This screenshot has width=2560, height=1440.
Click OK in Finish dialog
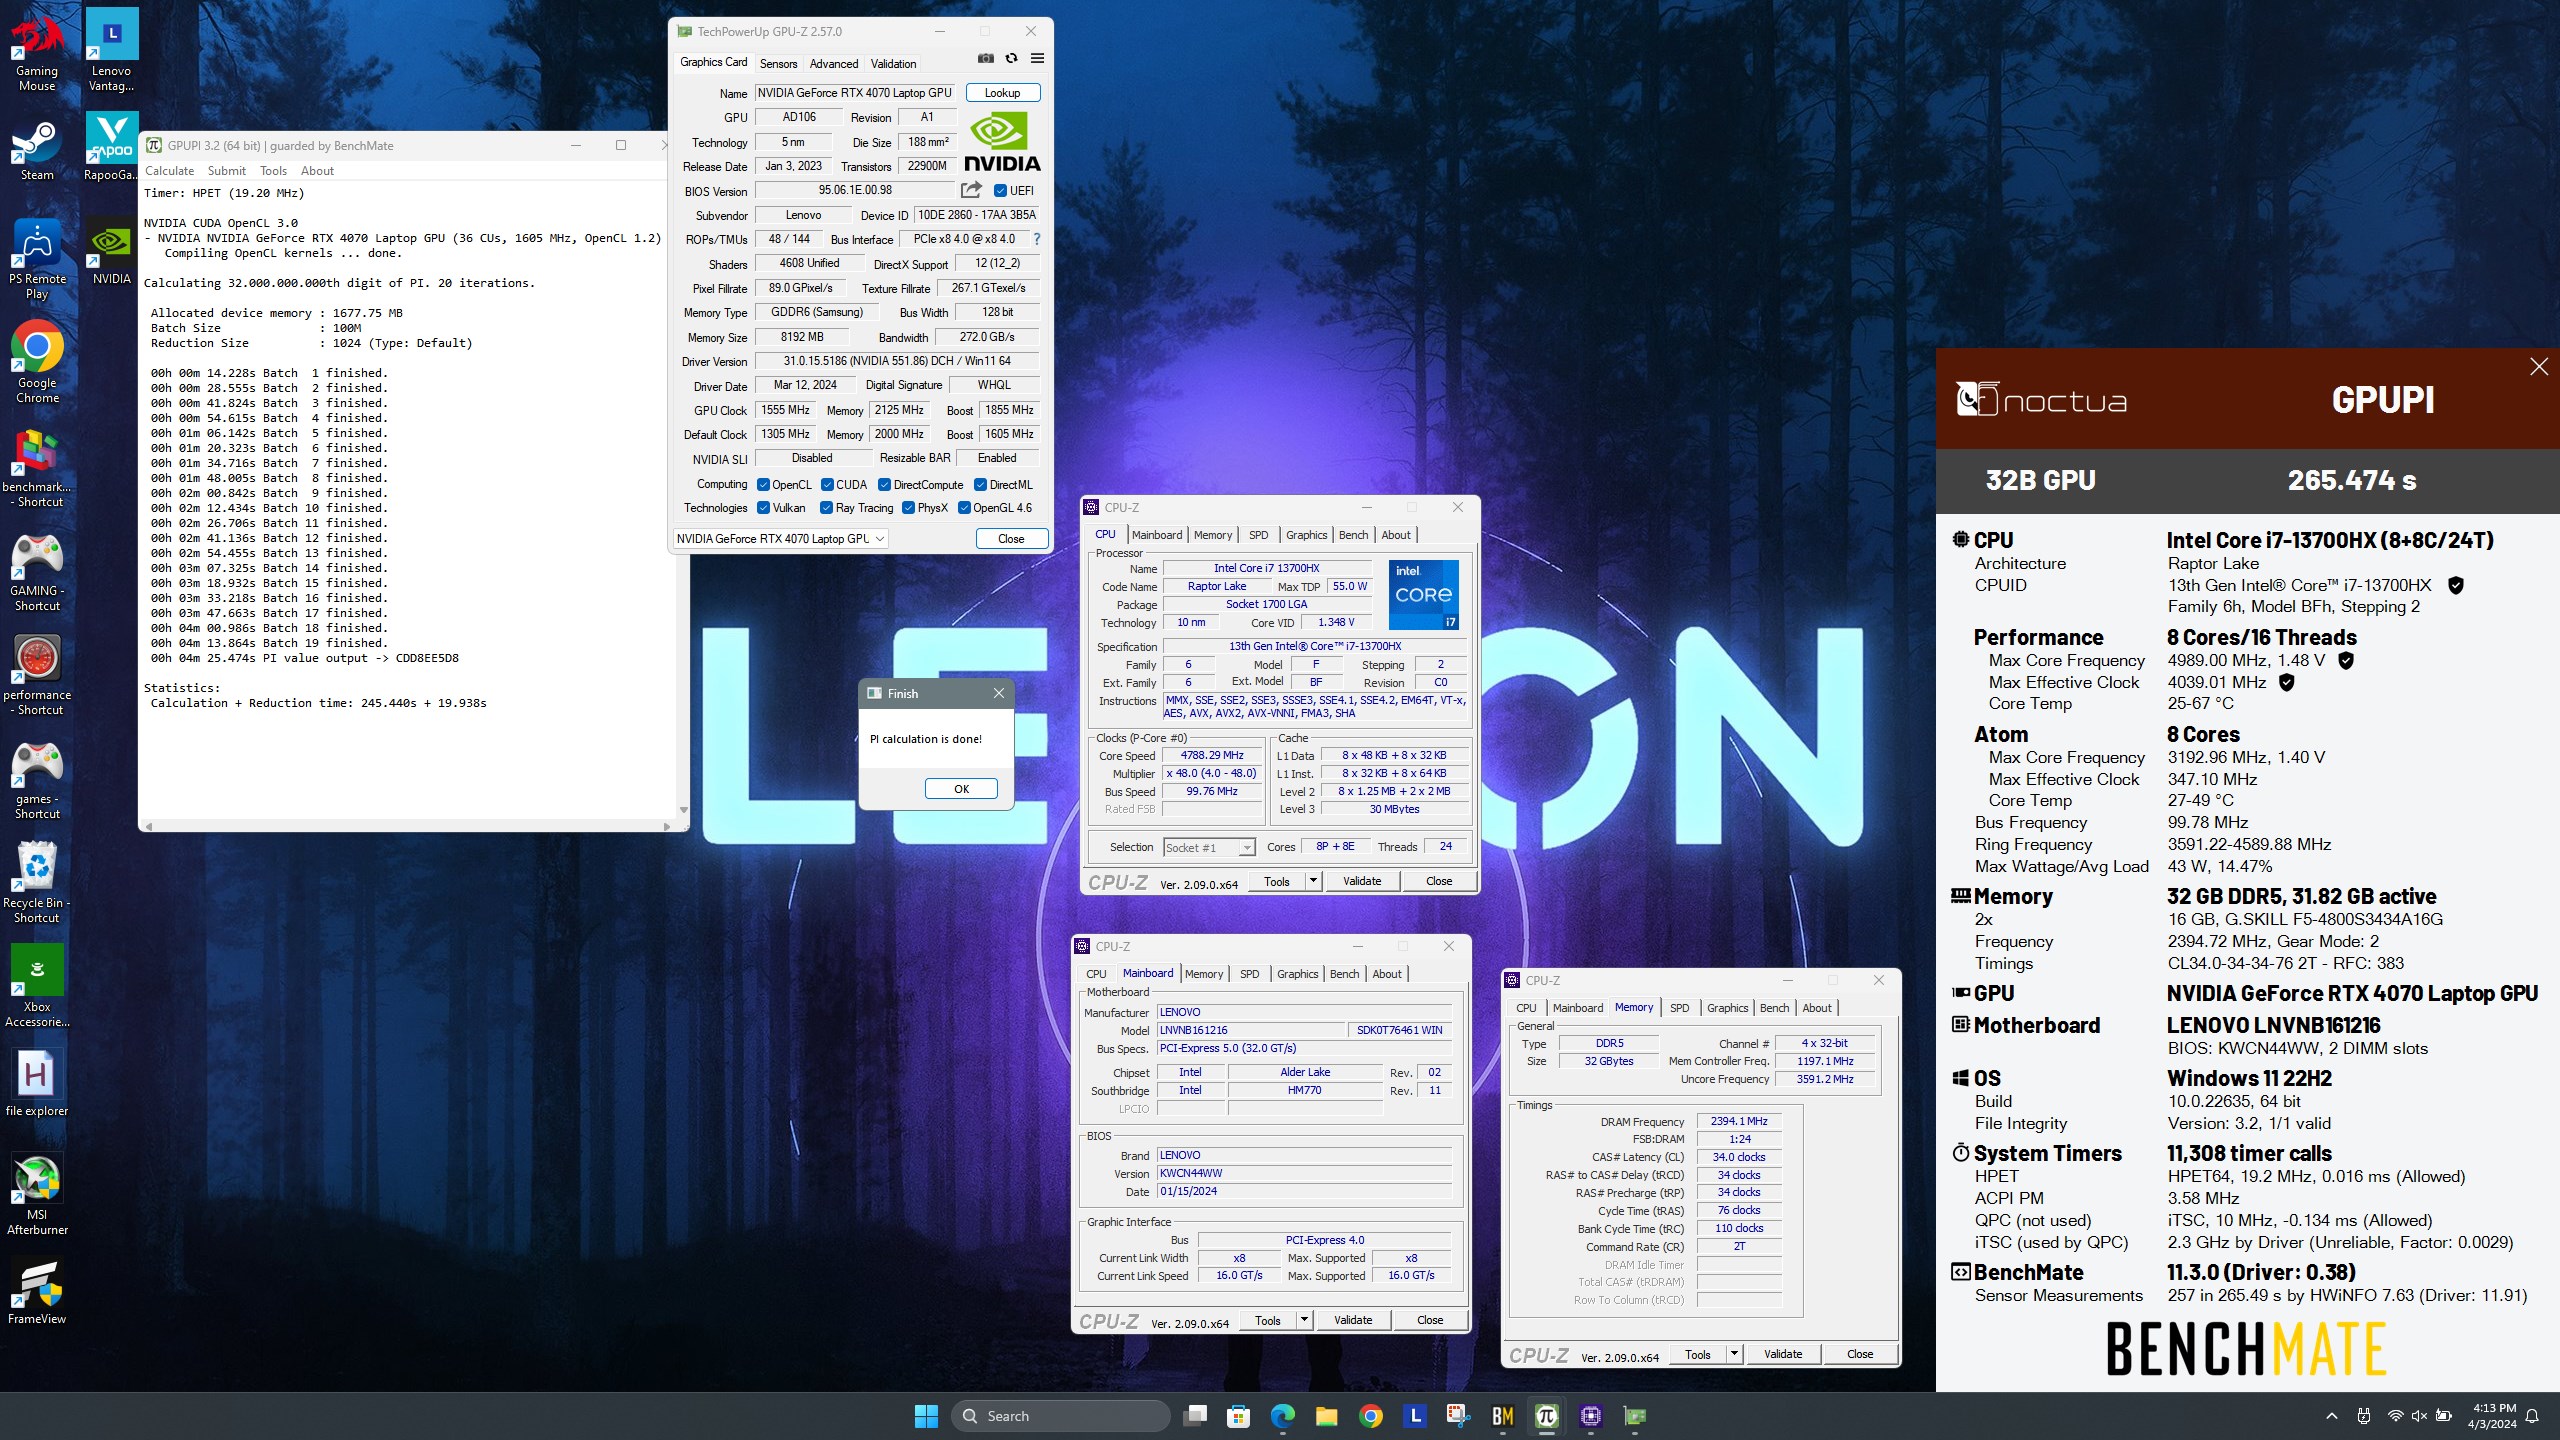tap(961, 789)
